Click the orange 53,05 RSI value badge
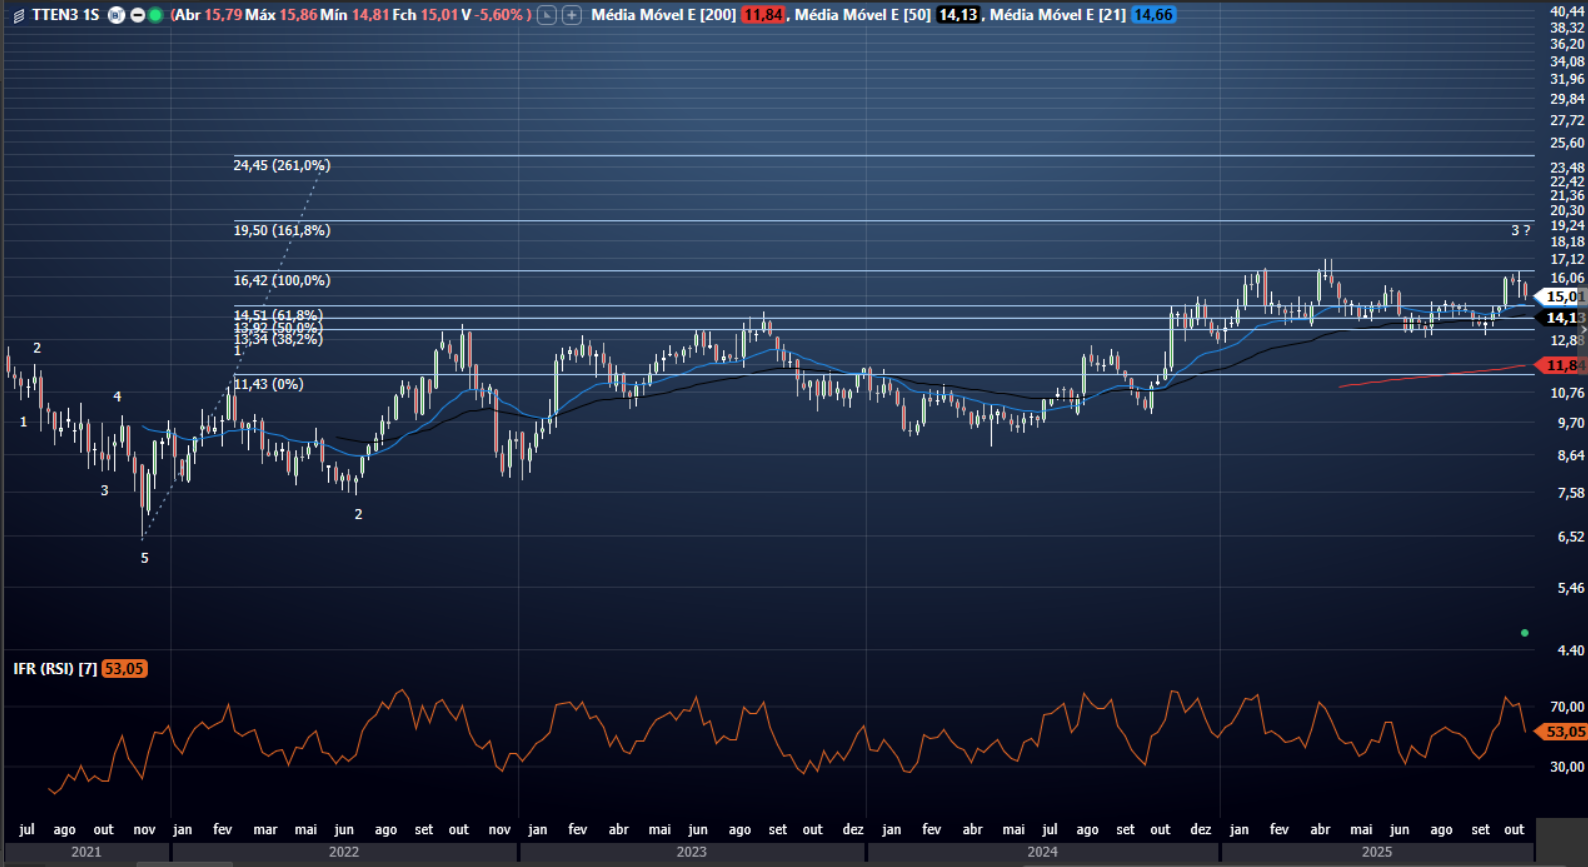The image size is (1588, 867). [x=124, y=669]
